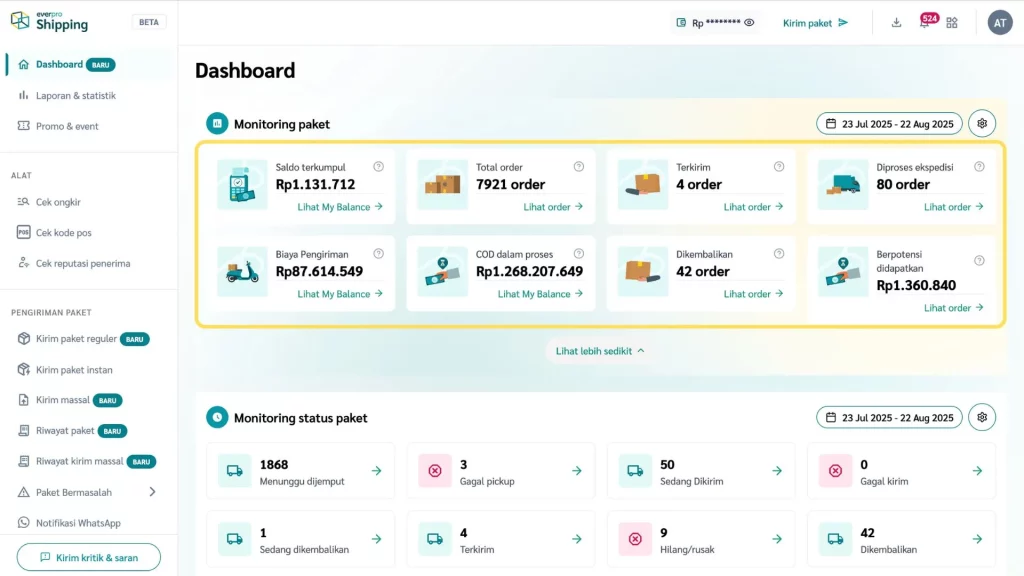
Task: Click the Everpro Shipping logo
Action: point(50,21)
